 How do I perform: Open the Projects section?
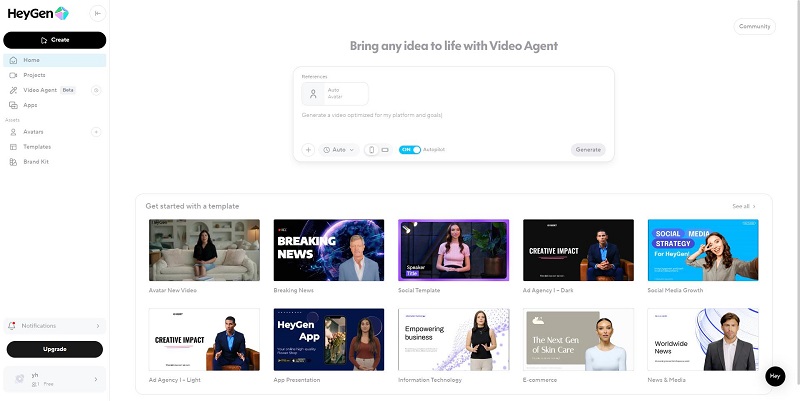(55, 75)
